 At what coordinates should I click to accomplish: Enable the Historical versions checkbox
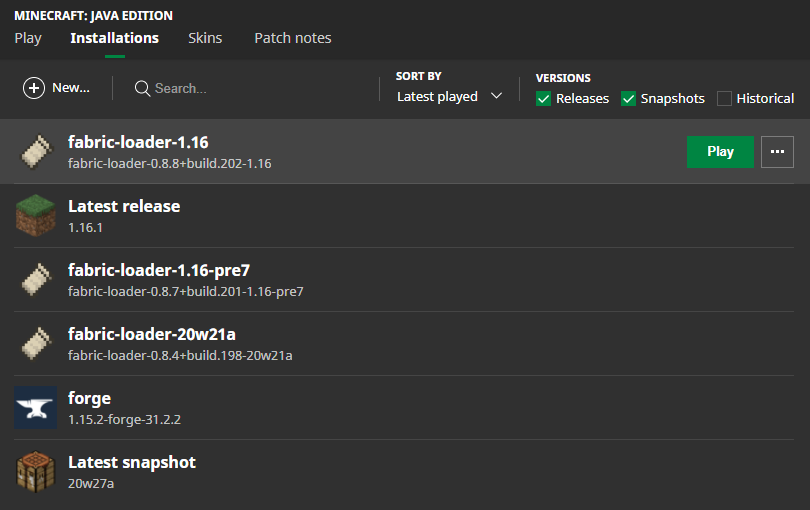(724, 98)
